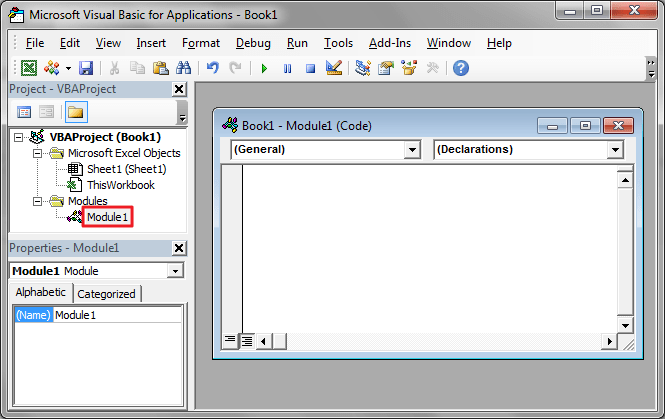Open the Add-Ins menu
The height and width of the screenshot is (419, 665).
point(390,43)
